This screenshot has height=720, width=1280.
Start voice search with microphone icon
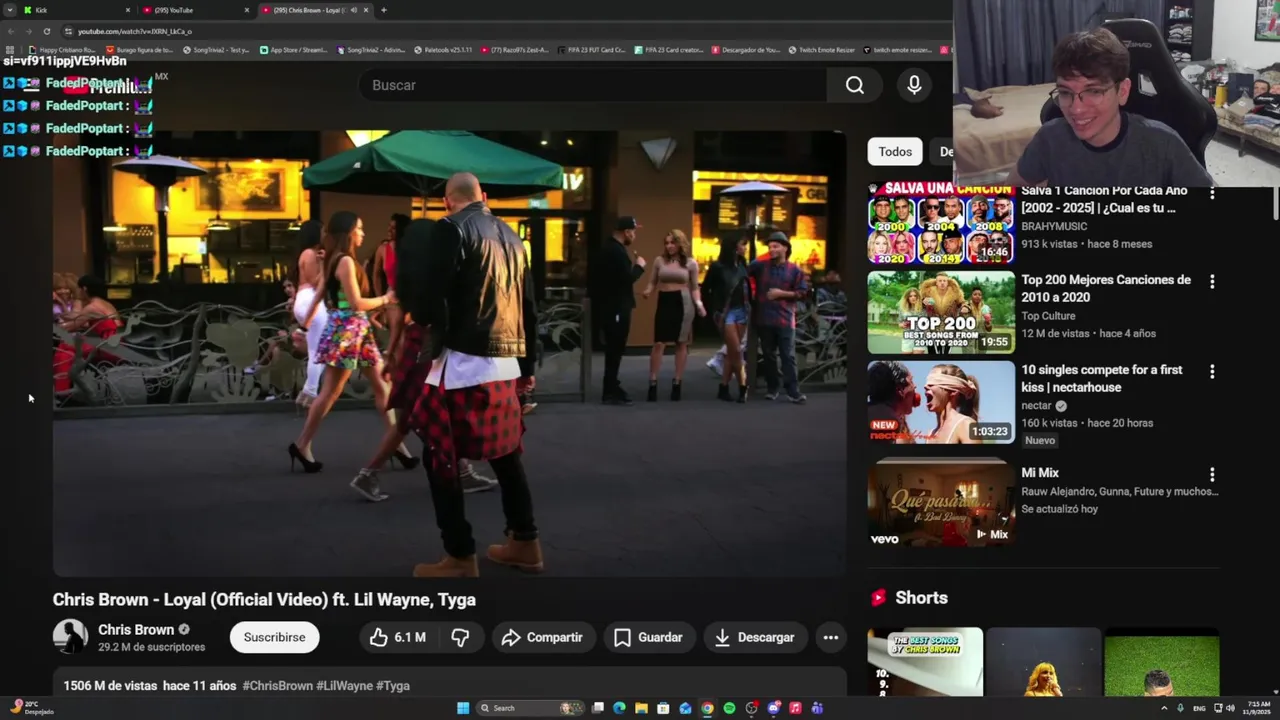(914, 85)
